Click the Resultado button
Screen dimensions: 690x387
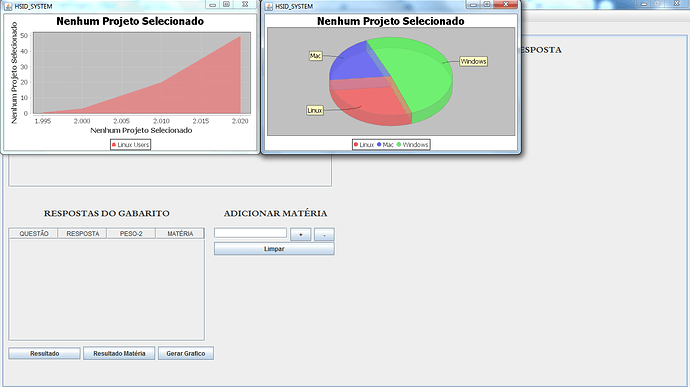click(44, 354)
